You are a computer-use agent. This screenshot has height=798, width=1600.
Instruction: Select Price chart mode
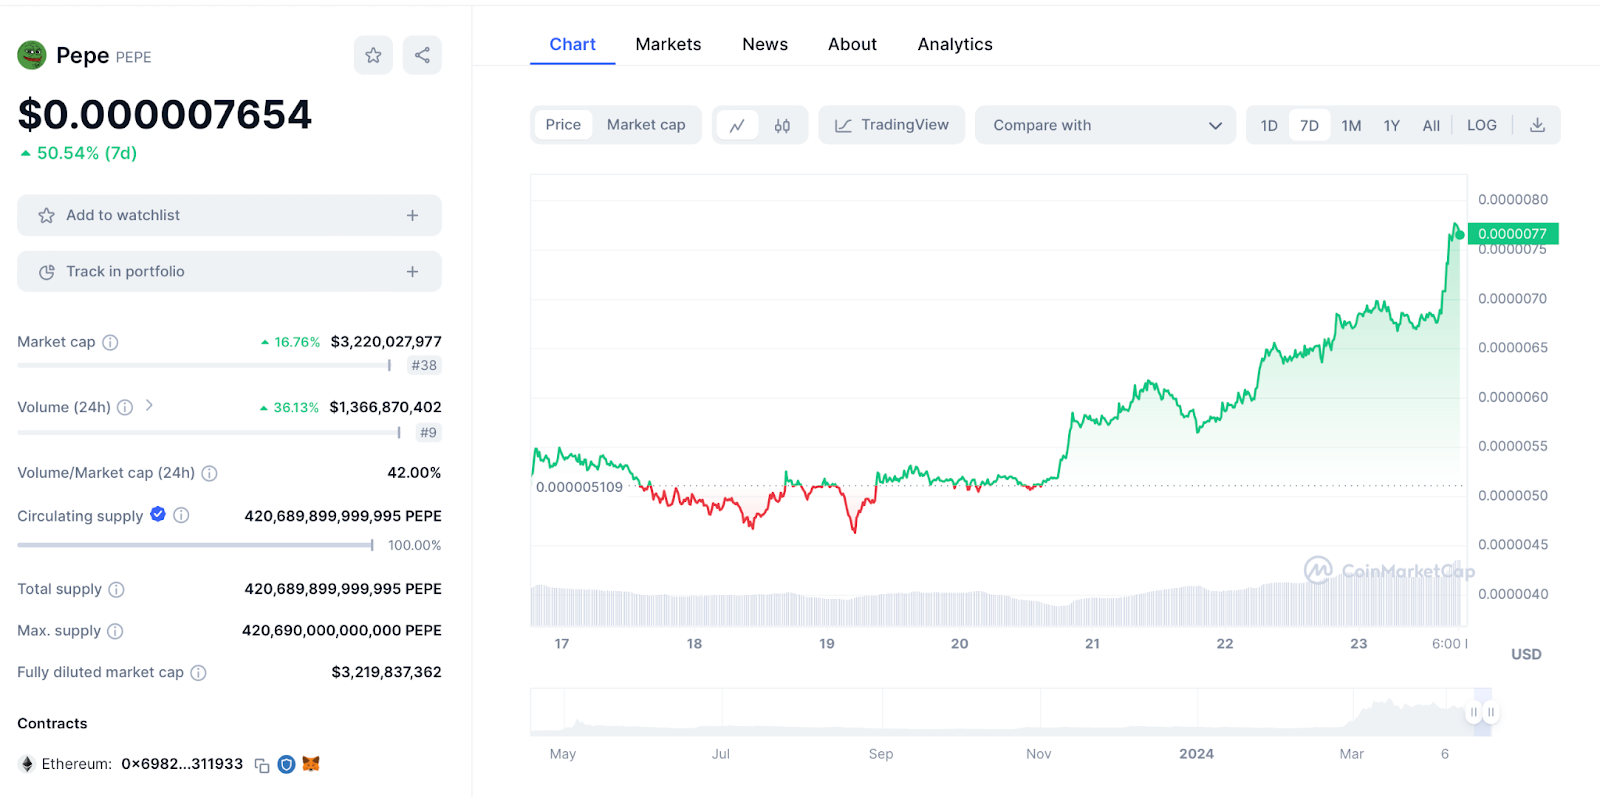(x=563, y=125)
